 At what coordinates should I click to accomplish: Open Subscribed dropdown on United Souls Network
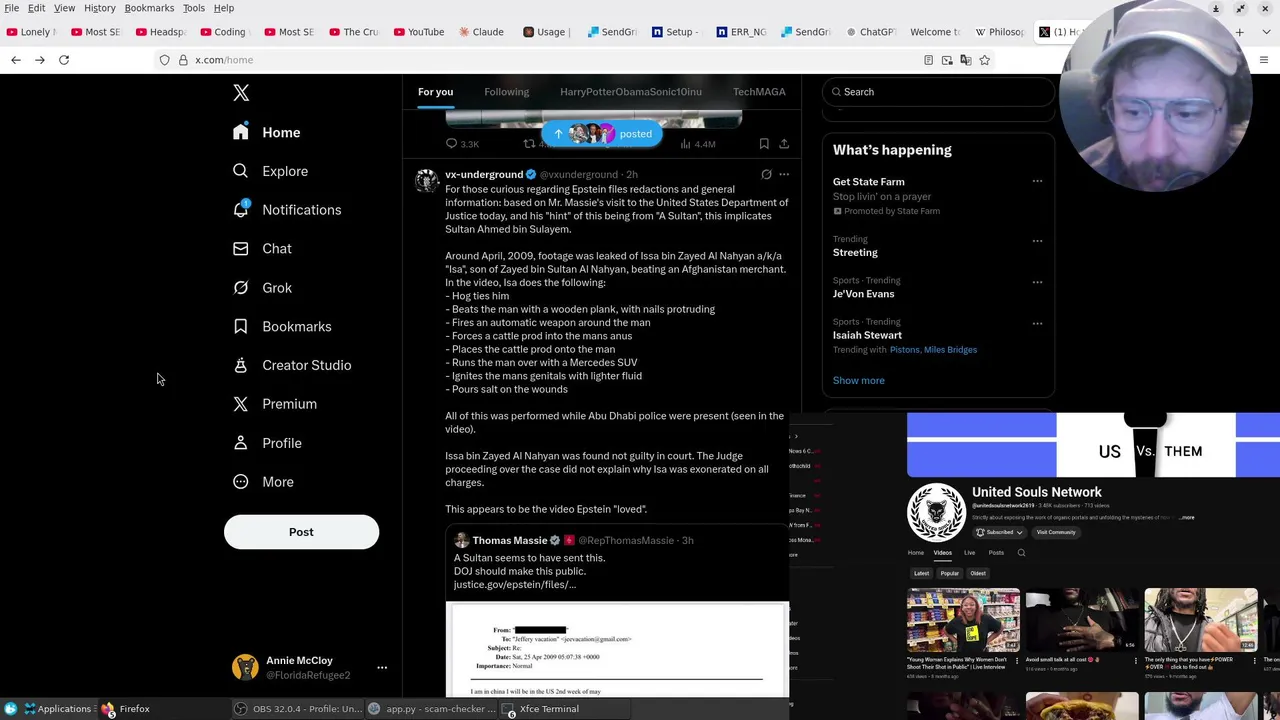[x=1001, y=532]
